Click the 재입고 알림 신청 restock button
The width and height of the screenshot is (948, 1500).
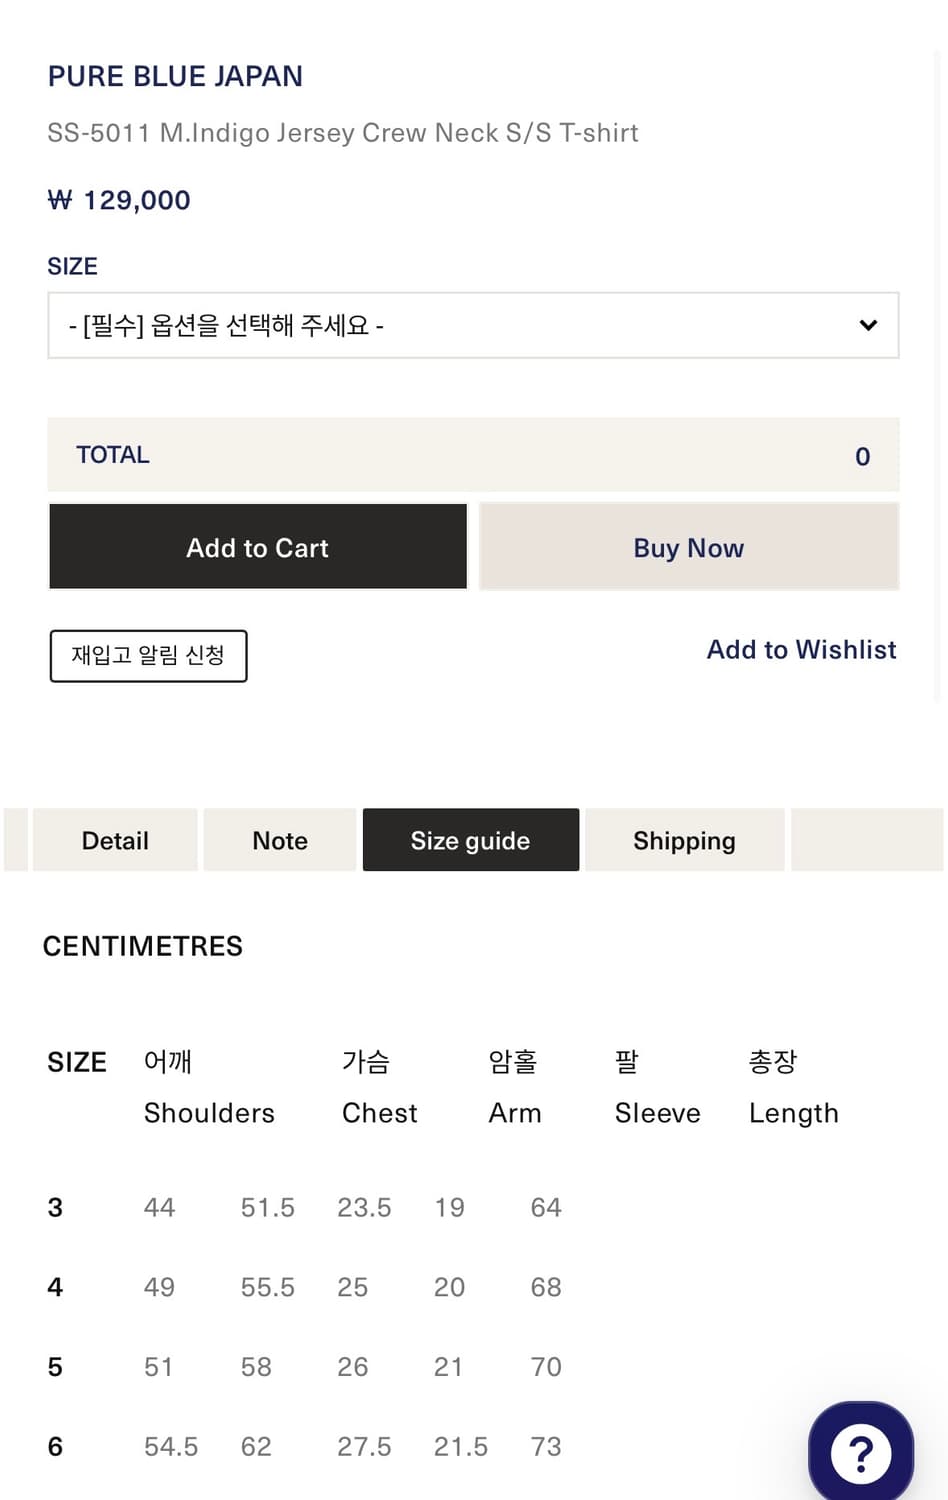pyautogui.click(x=148, y=656)
